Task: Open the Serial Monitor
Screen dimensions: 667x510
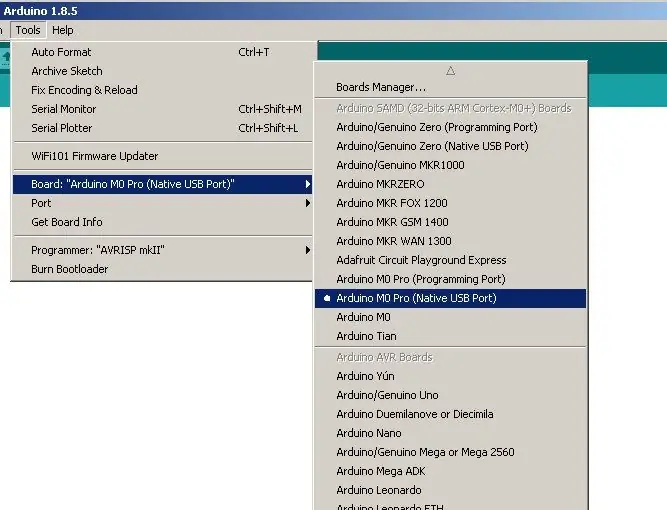Action: 162,109
